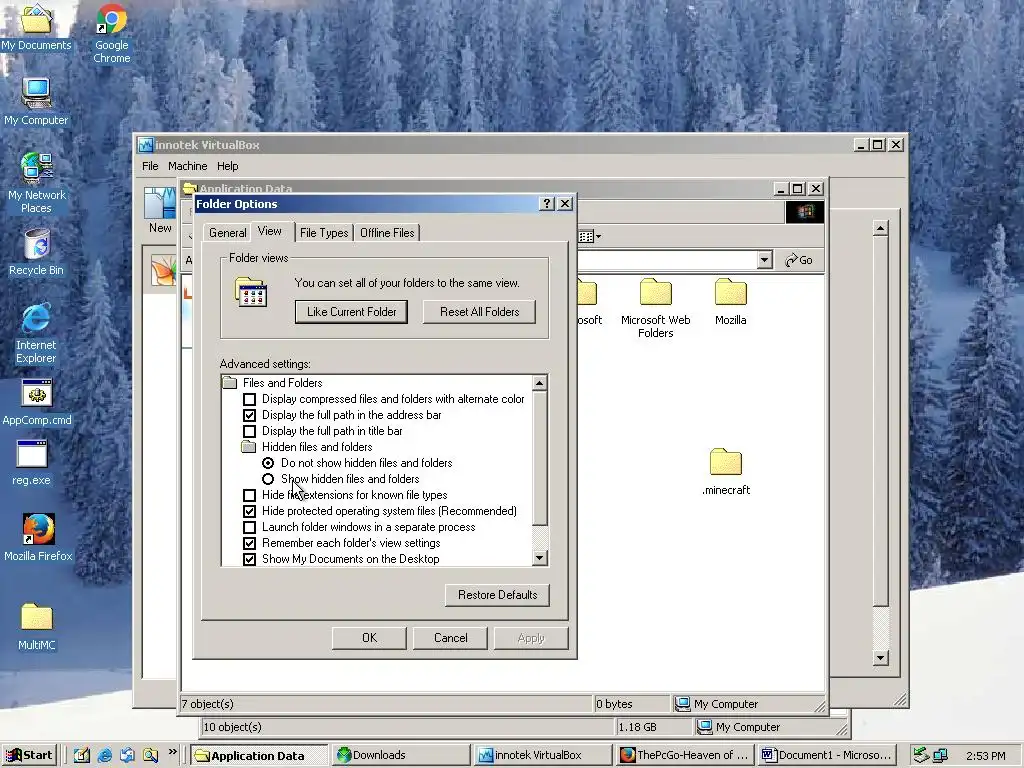This screenshot has width=1024, height=768.
Task: Click the Reset All Folders button
Action: click(x=479, y=312)
